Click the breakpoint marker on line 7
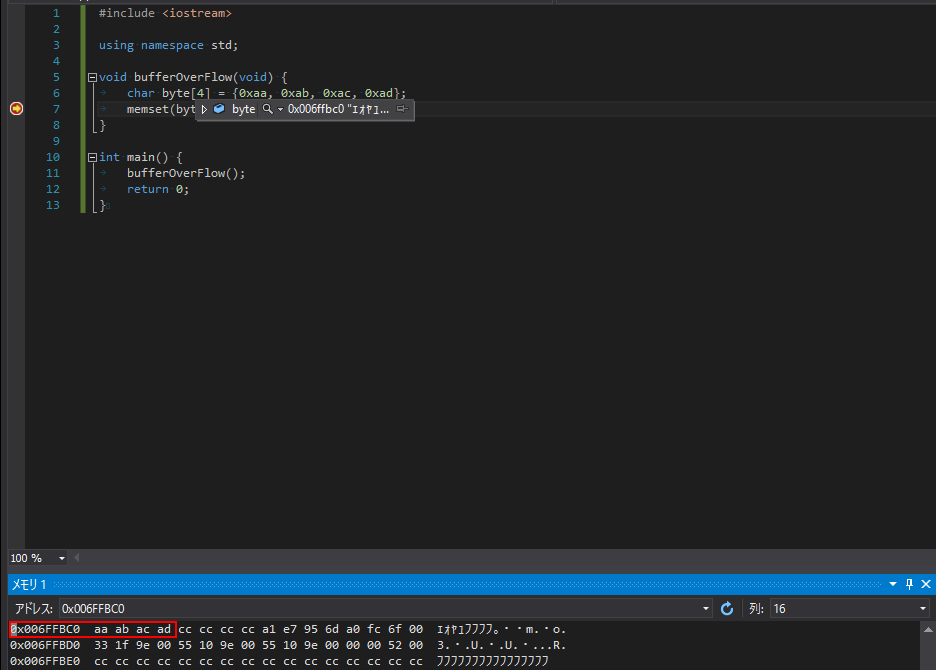The width and height of the screenshot is (936, 670). pos(17,109)
